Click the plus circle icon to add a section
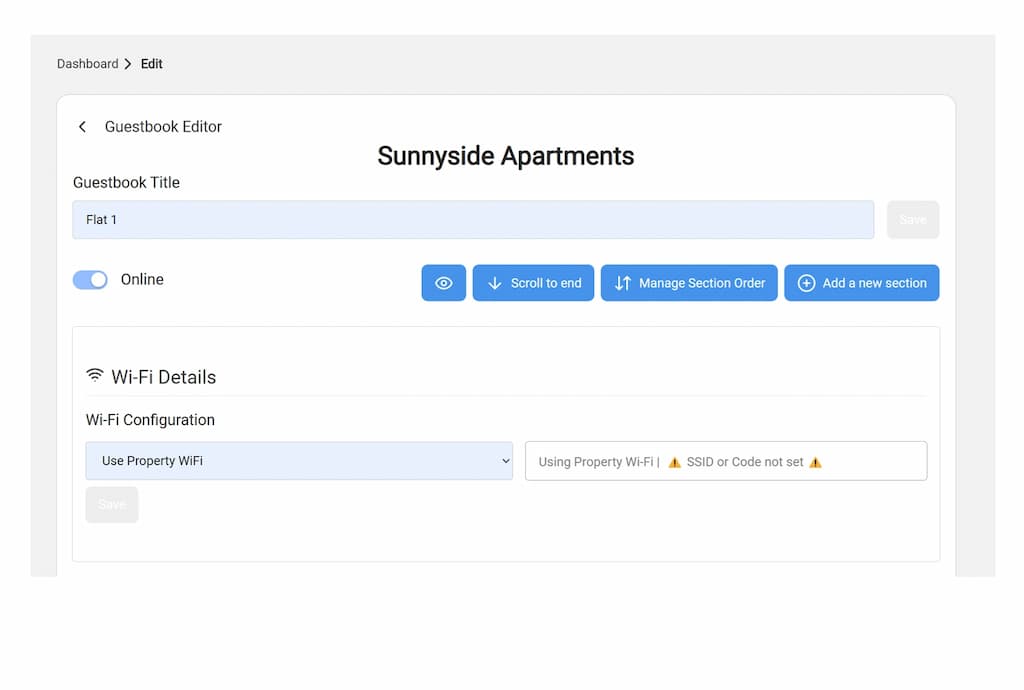Viewport: 1024px width, 690px height. pyautogui.click(x=806, y=283)
